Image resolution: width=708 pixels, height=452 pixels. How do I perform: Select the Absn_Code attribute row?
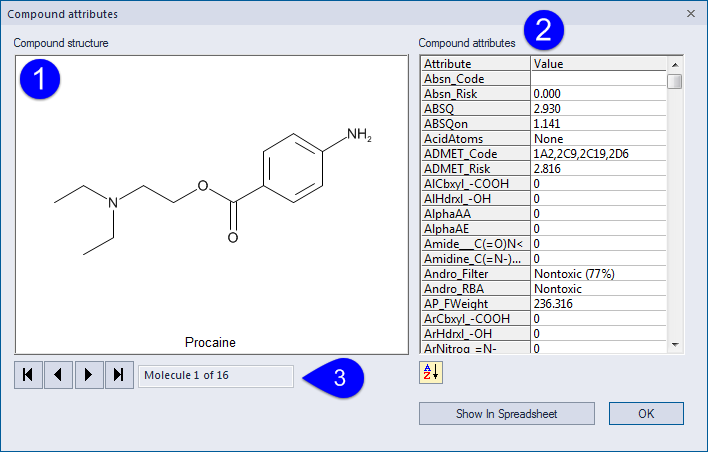[x=544, y=79]
